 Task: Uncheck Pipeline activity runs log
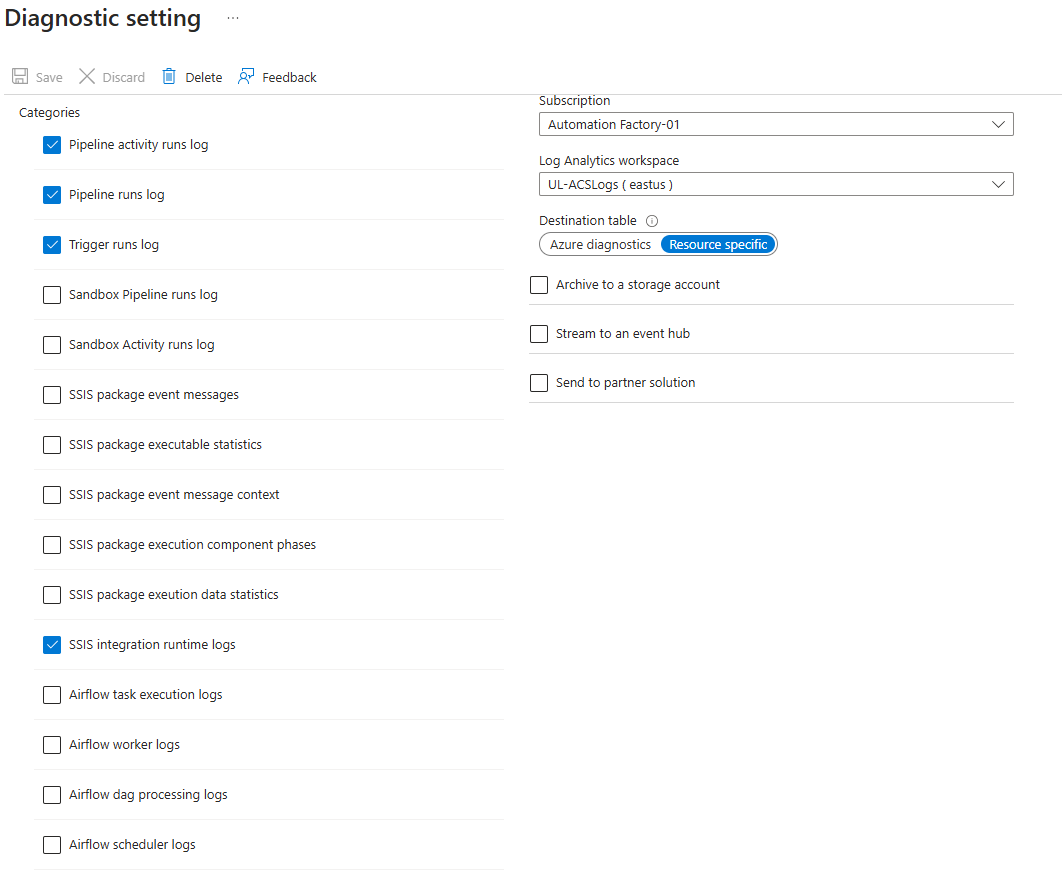pyautogui.click(x=52, y=145)
